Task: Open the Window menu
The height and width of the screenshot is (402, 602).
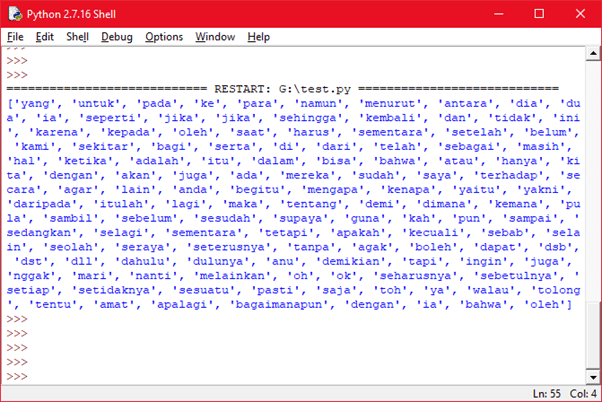Action: point(215,37)
